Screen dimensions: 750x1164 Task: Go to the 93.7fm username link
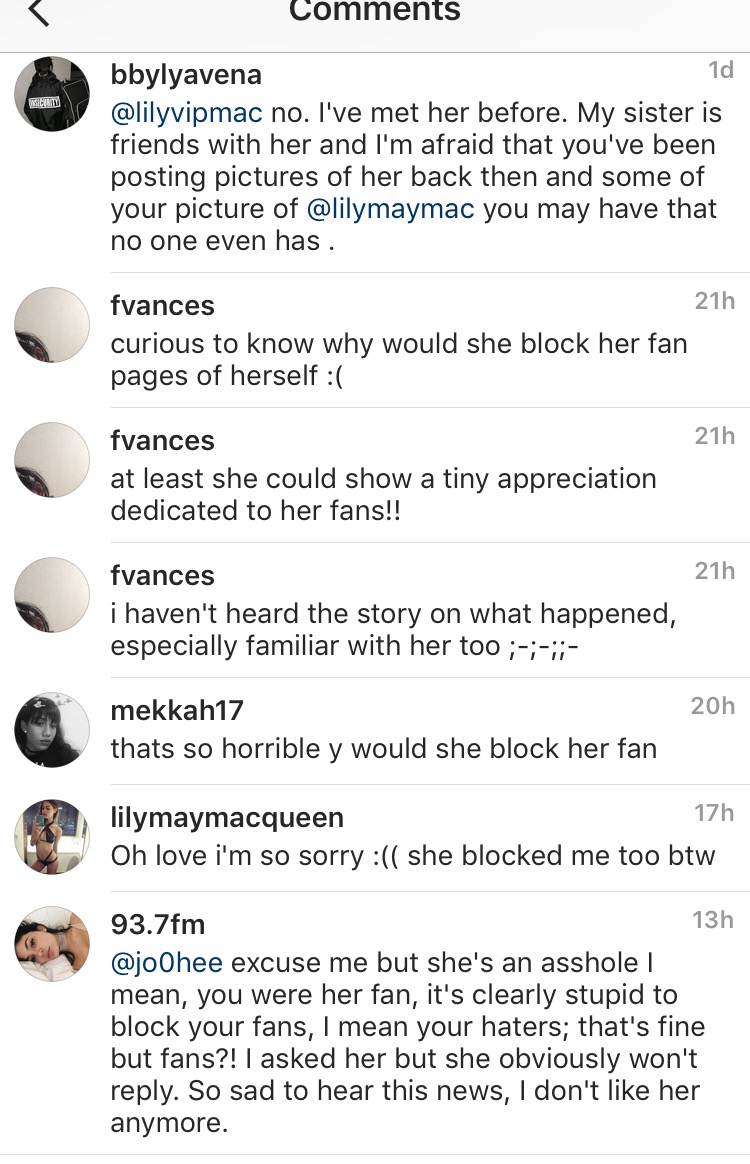[x=158, y=924]
